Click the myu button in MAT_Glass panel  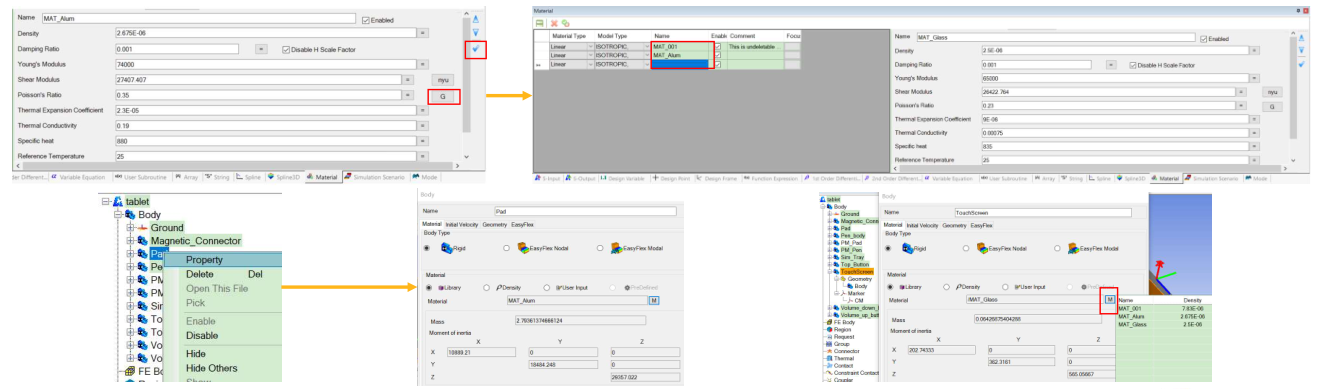[1272, 92]
